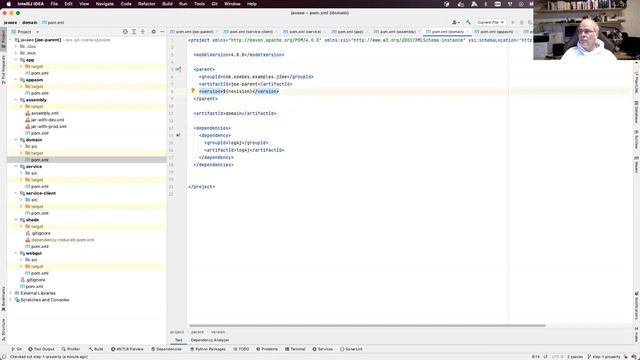Collapse the shade module node
The image size is (640, 360).
coord(16,220)
